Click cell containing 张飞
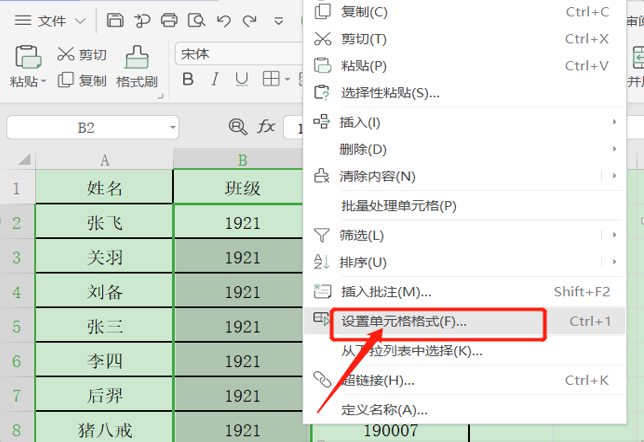 104,222
